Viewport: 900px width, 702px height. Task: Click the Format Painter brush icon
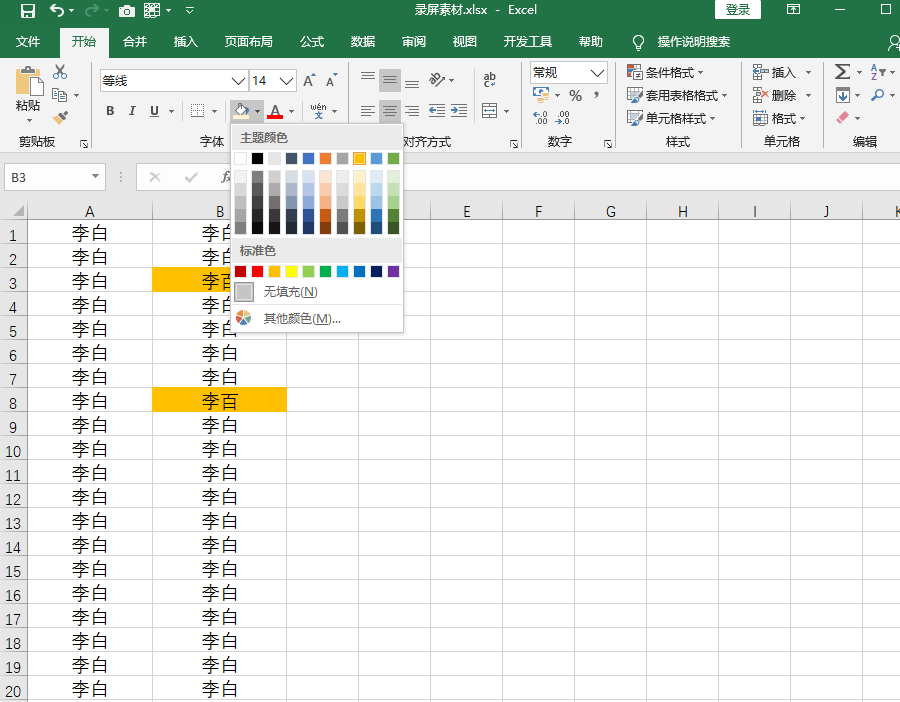60,117
